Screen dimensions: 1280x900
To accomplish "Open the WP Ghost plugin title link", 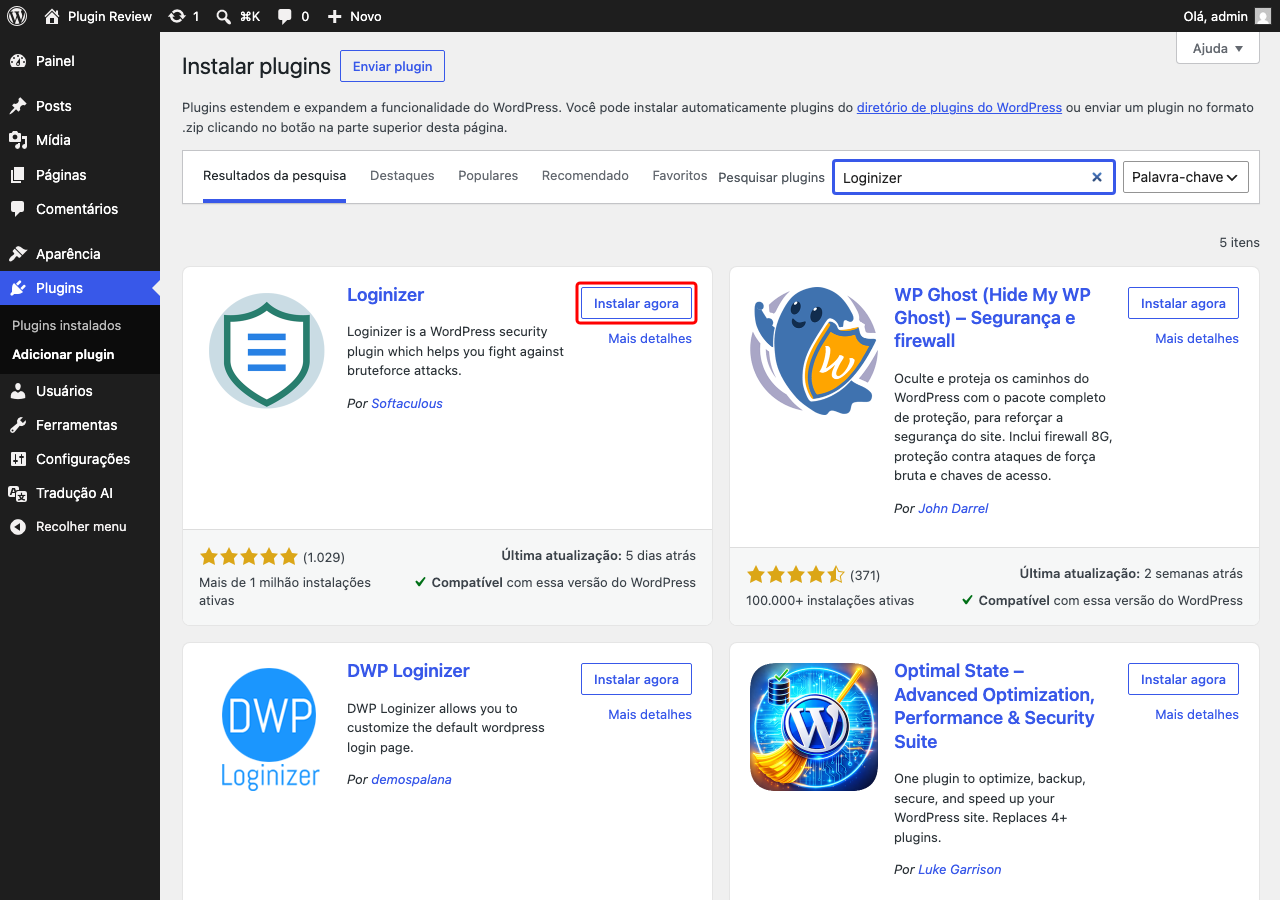I will coord(992,318).
